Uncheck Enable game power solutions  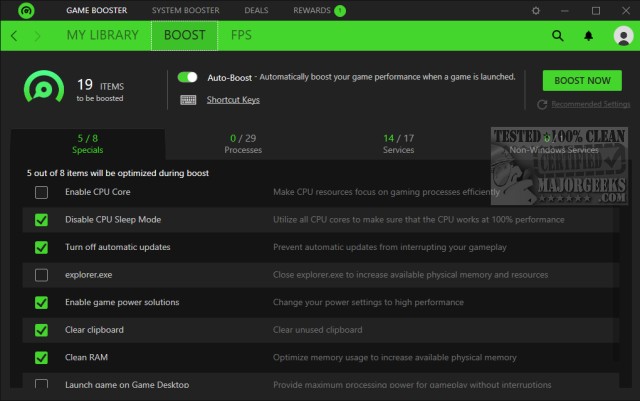coord(41,302)
